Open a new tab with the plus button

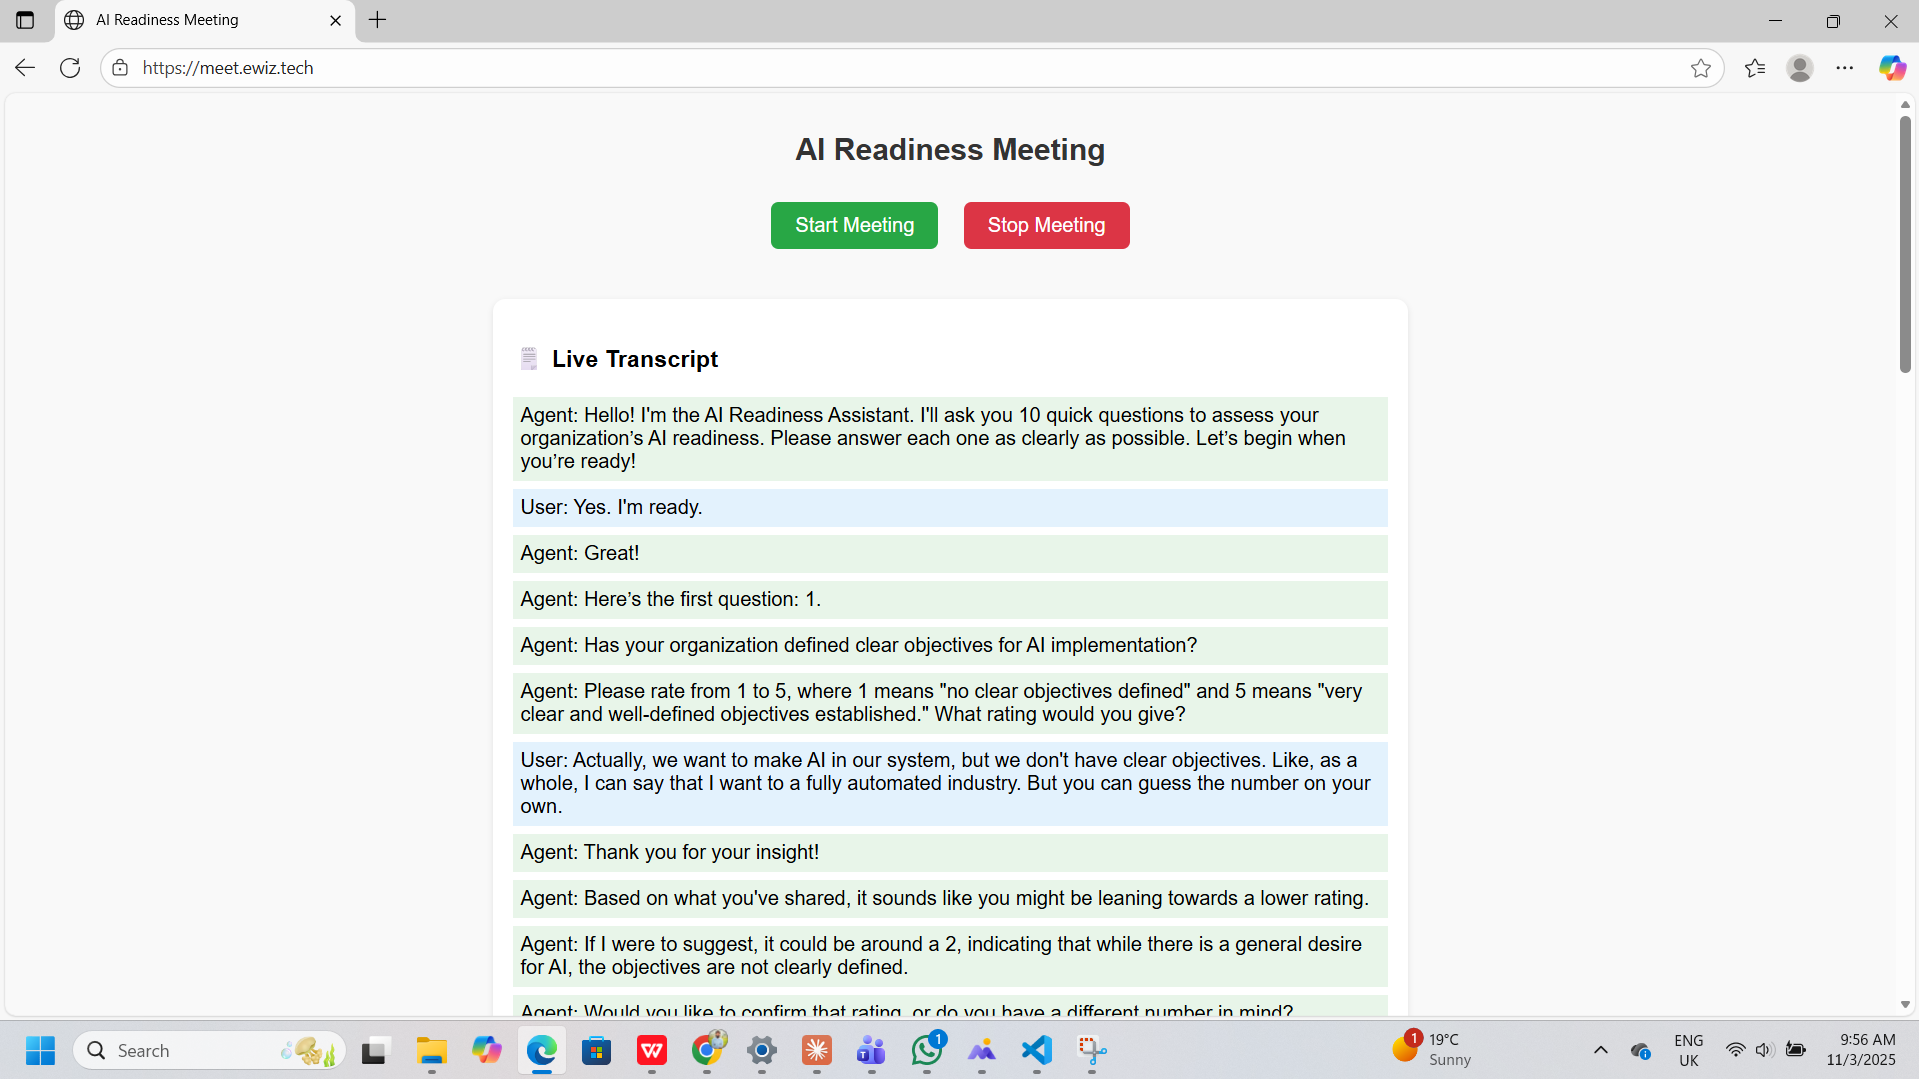pyautogui.click(x=377, y=20)
